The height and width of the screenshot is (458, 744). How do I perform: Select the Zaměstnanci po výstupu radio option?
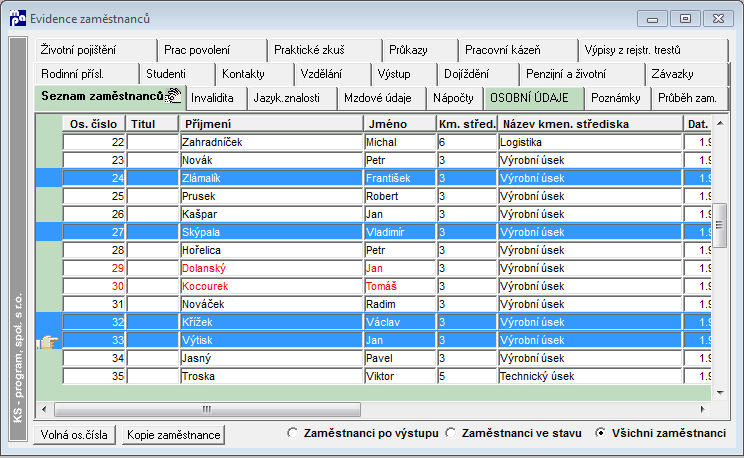click(x=363, y=433)
